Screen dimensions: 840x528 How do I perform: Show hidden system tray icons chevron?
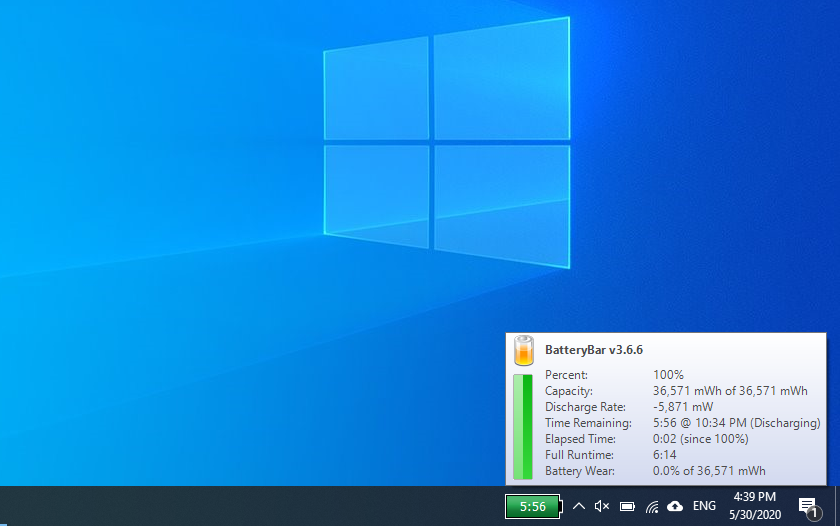(579, 506)
